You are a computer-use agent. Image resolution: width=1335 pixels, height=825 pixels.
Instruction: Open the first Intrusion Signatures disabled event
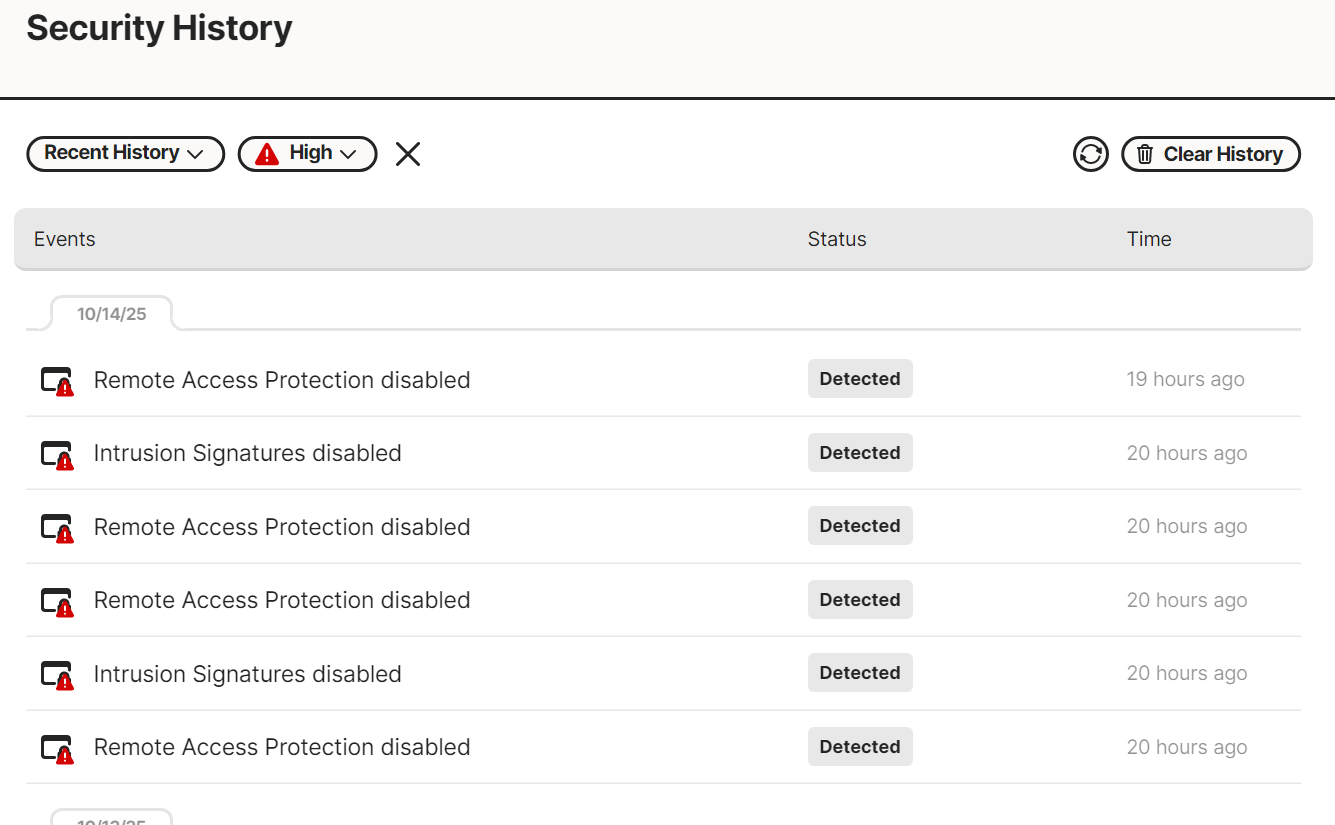(x=247, y=453)
